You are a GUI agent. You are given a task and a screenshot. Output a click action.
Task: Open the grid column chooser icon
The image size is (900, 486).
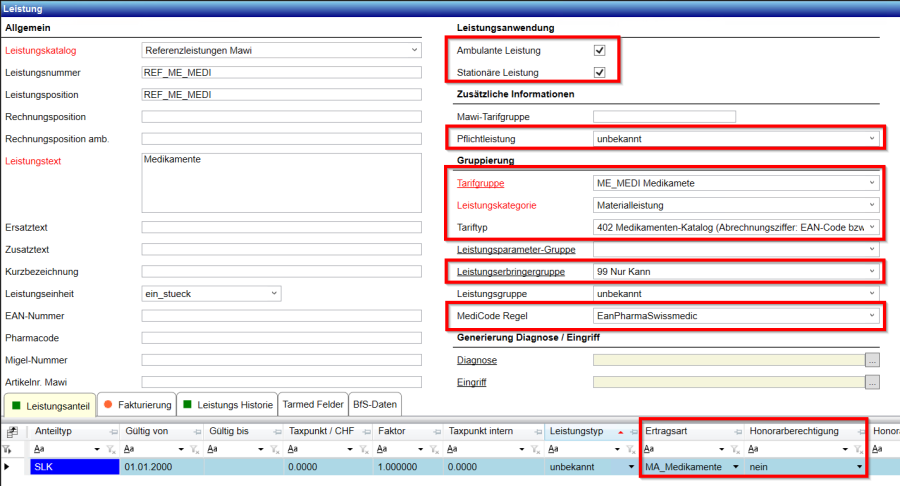click(x=11, y=431)
